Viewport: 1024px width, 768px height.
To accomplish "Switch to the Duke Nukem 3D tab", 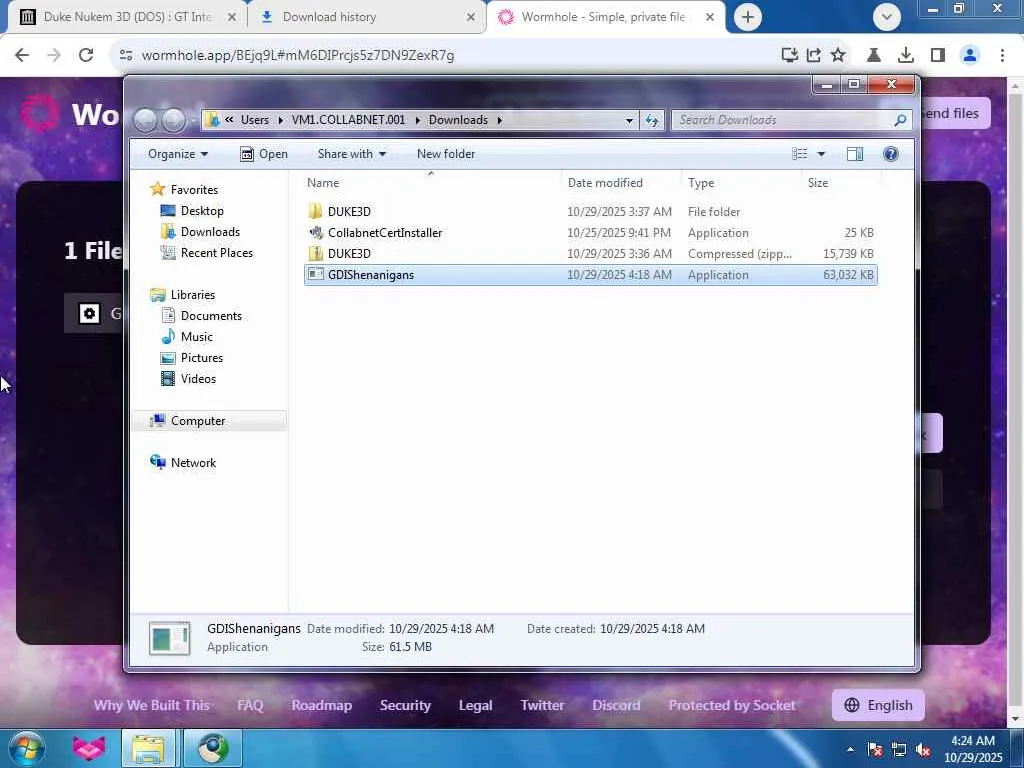I will (x=127, y=17).
